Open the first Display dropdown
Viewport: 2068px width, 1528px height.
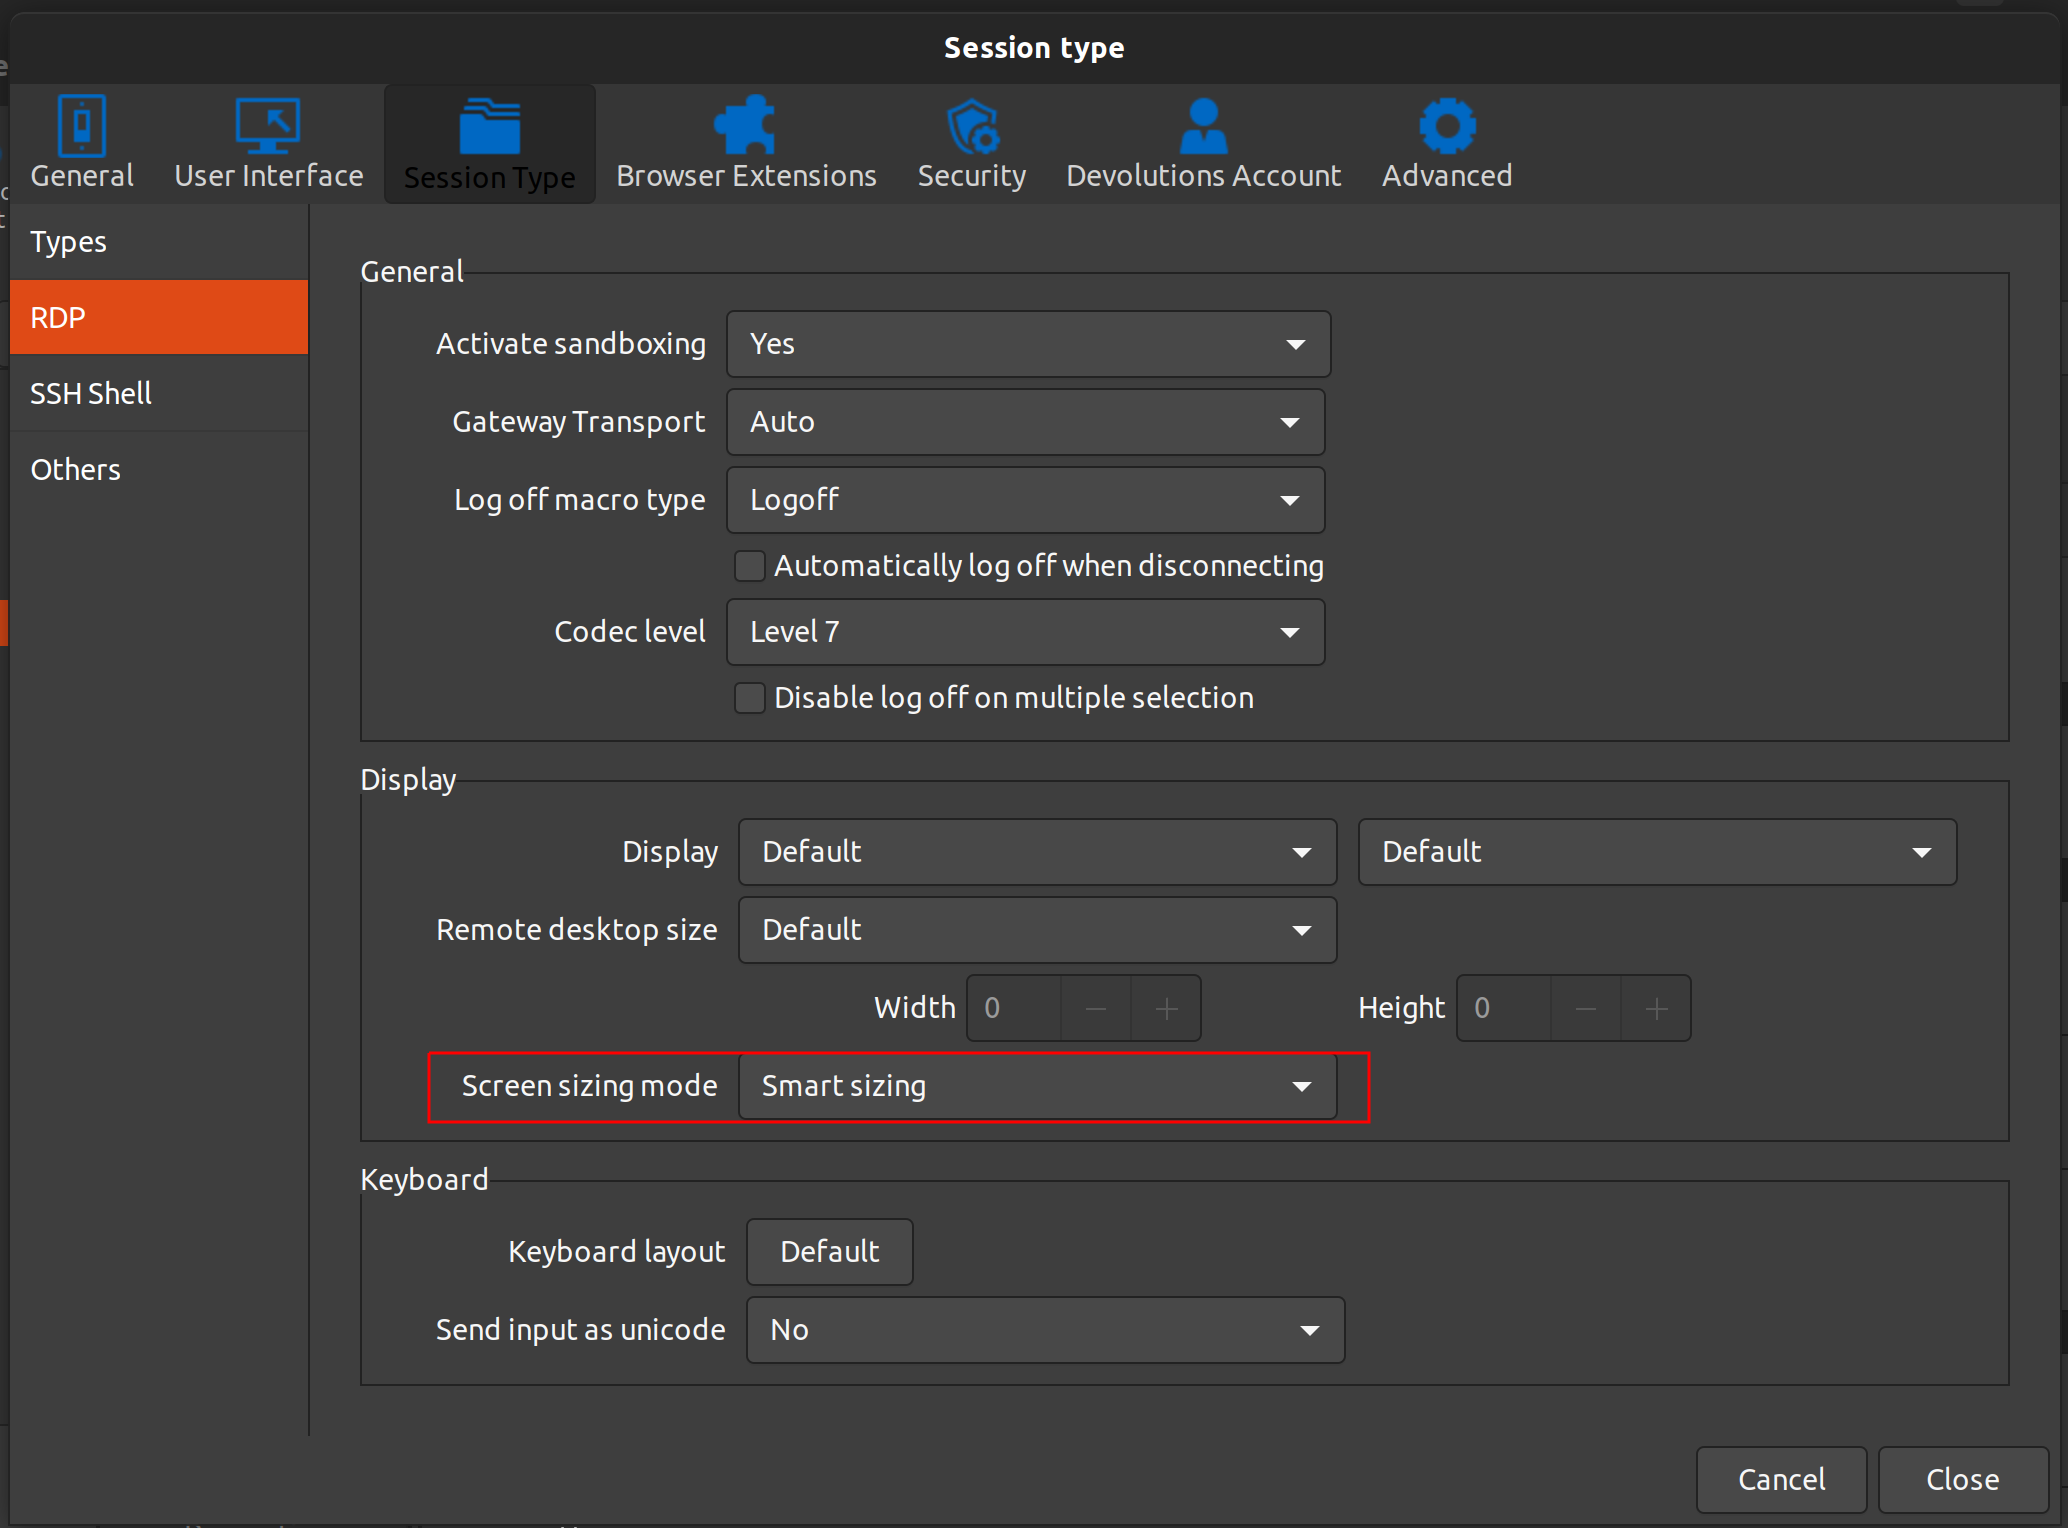[x=1037, y=852]
